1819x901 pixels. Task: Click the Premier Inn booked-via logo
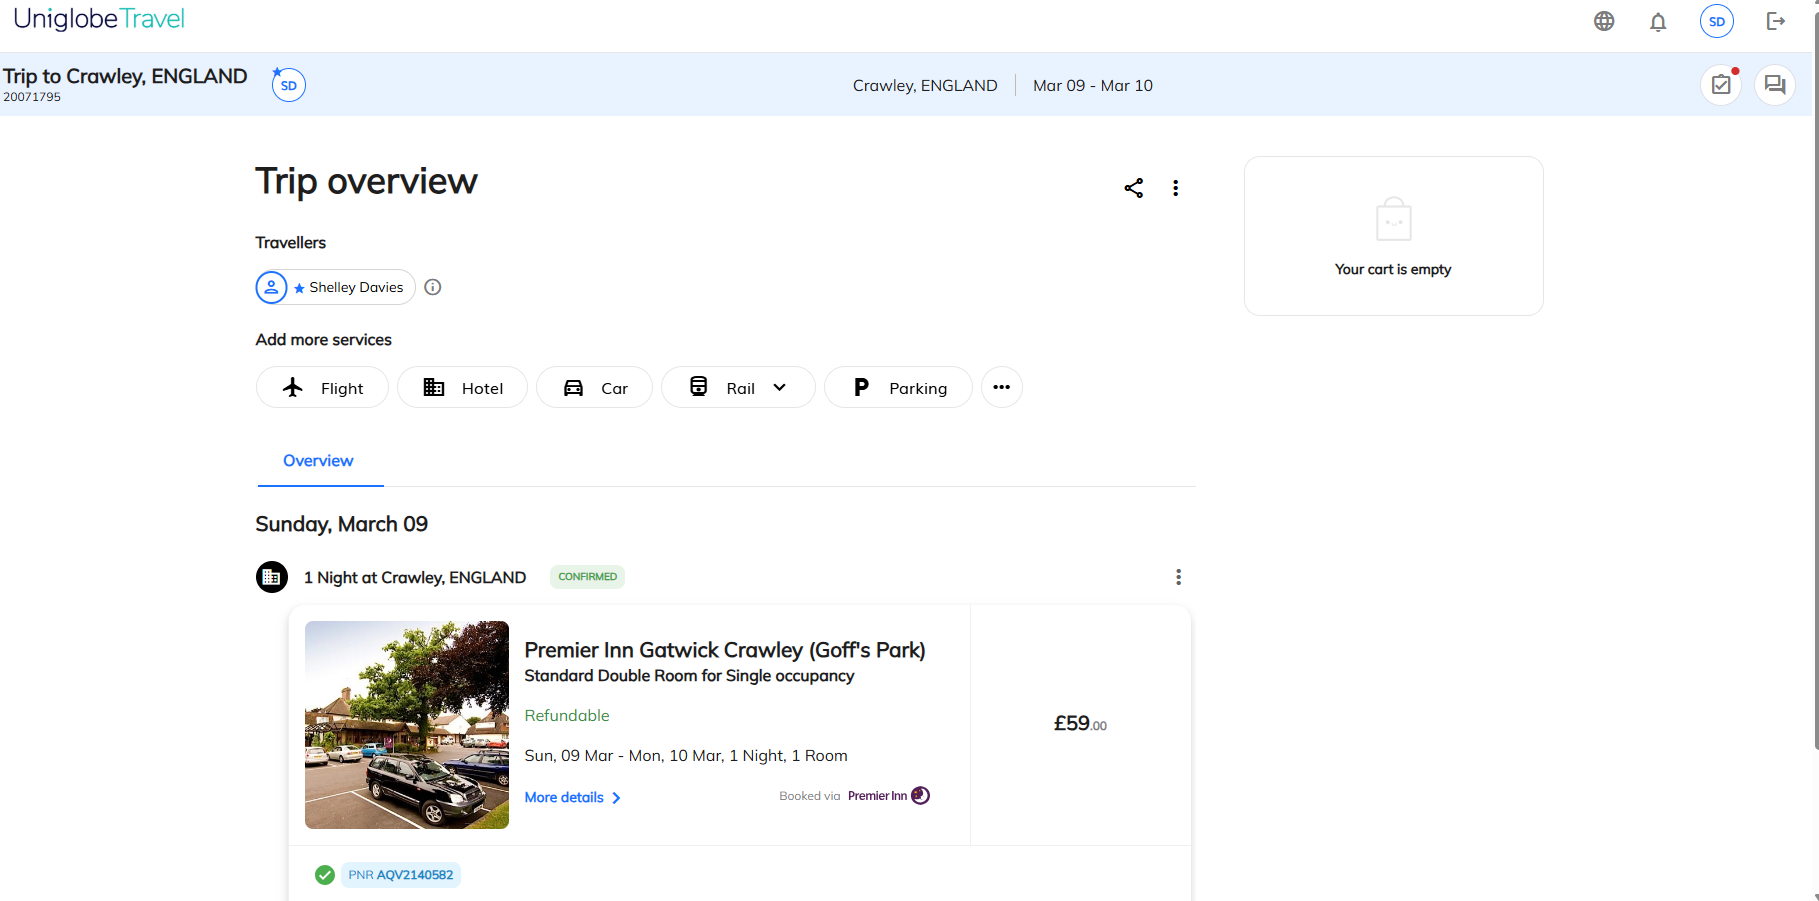click(889, 796)
